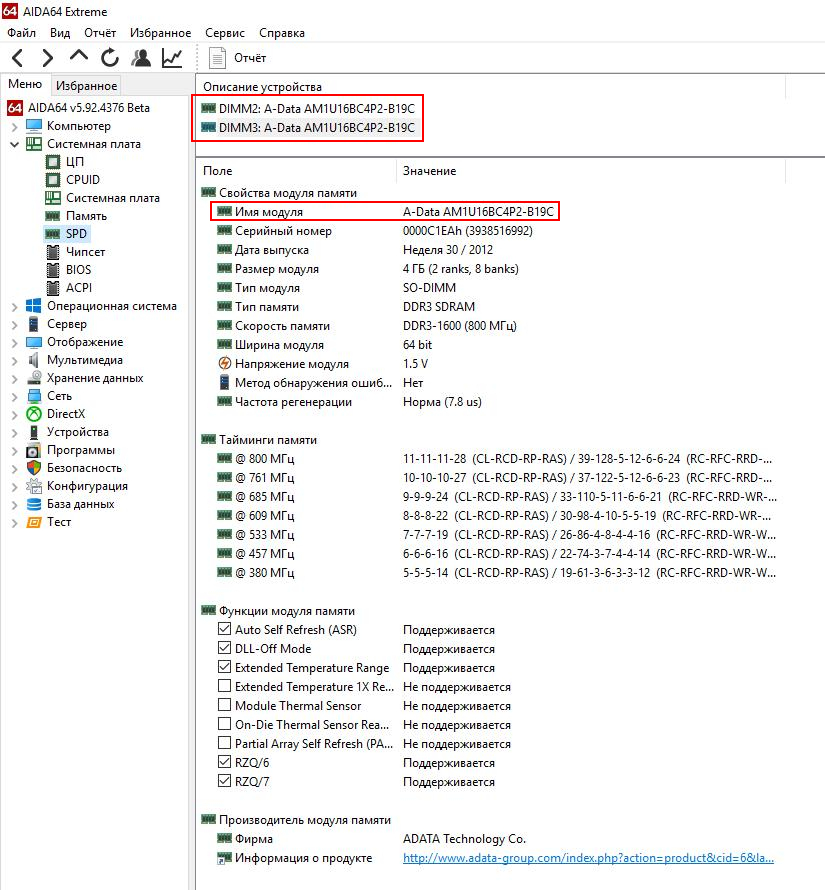Click the Back navigation arrow
This screenshot has width=825, height=890.
pyautogui.click(x=19, y=58)
